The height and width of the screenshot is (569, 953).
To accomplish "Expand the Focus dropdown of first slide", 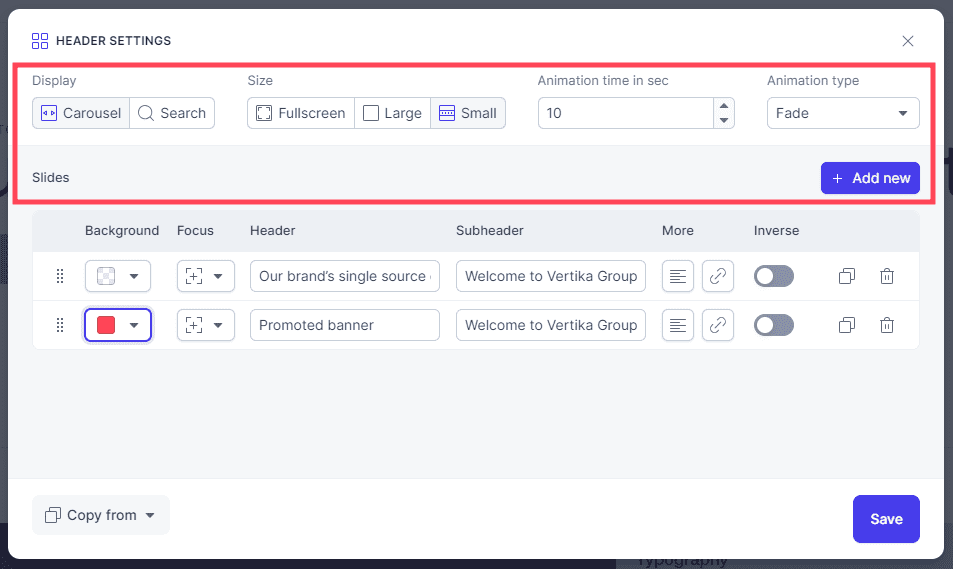I will click(x=205, y=276).
